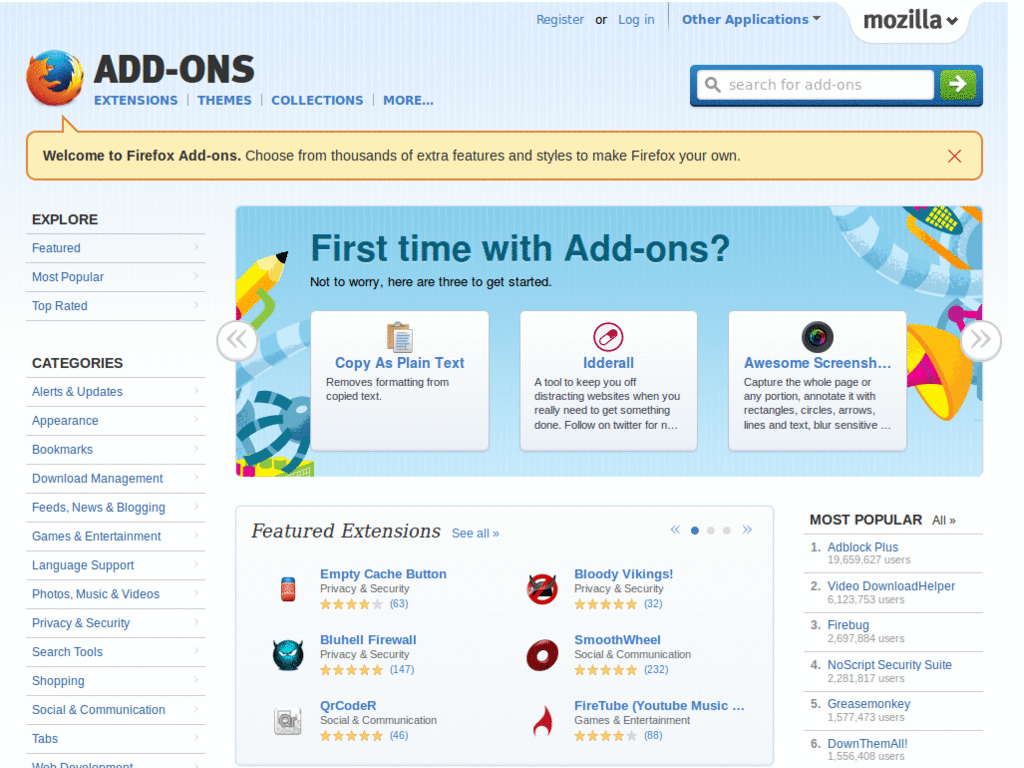Image resolution: width=1024 pixels, height=768 pixels.
Task: Click Copy As Plain Text clipboard icon
Action: click(x=400, y=337)
